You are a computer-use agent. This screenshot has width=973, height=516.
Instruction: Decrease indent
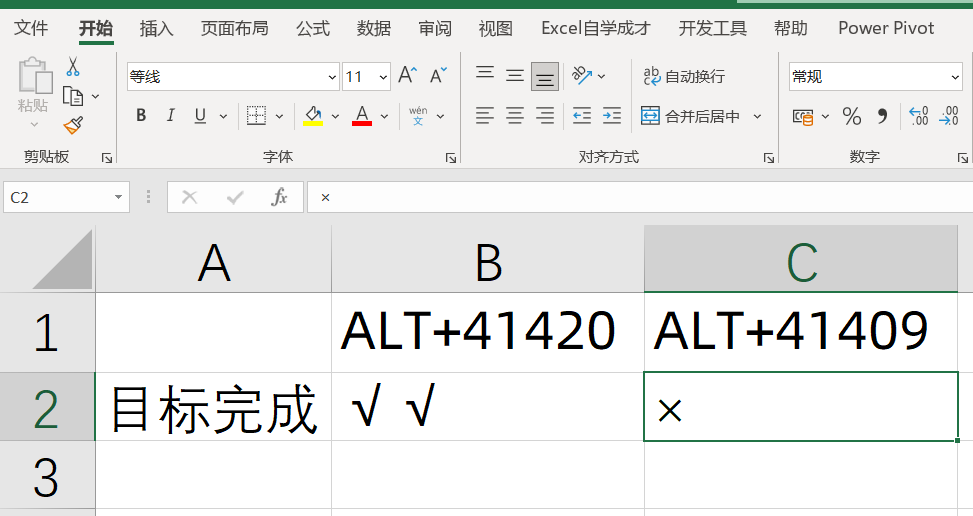582,116
